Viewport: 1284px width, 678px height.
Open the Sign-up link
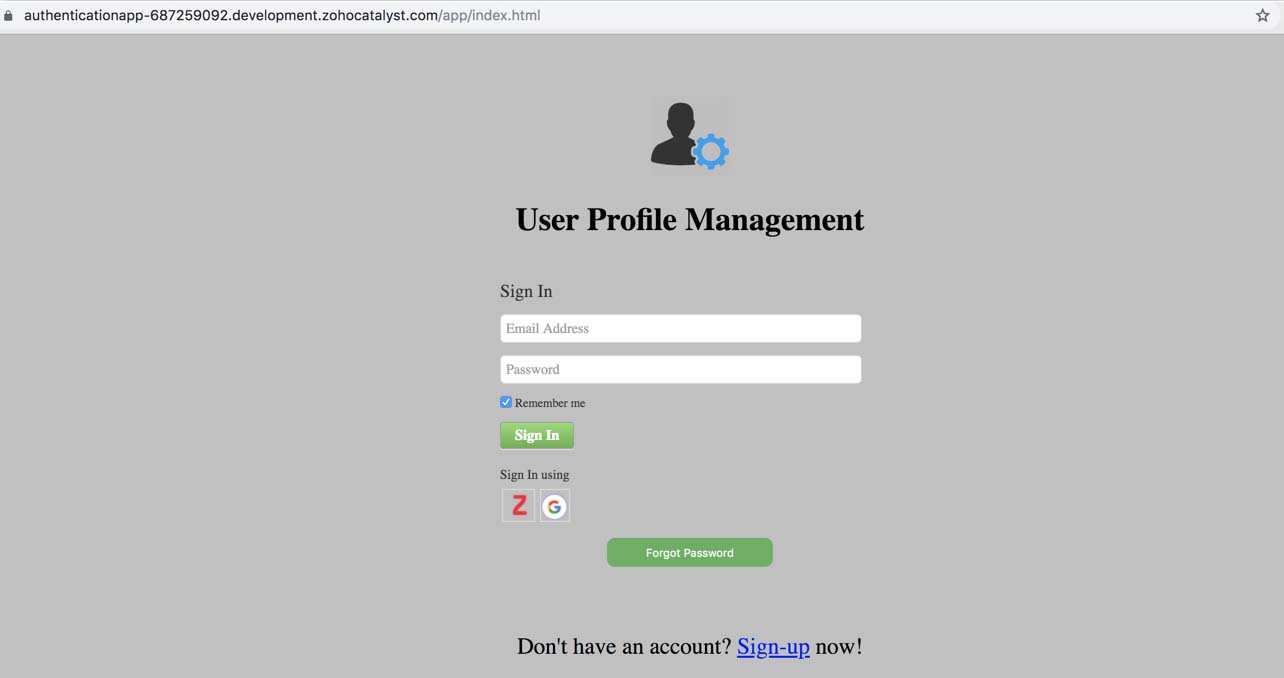[772, 647]
